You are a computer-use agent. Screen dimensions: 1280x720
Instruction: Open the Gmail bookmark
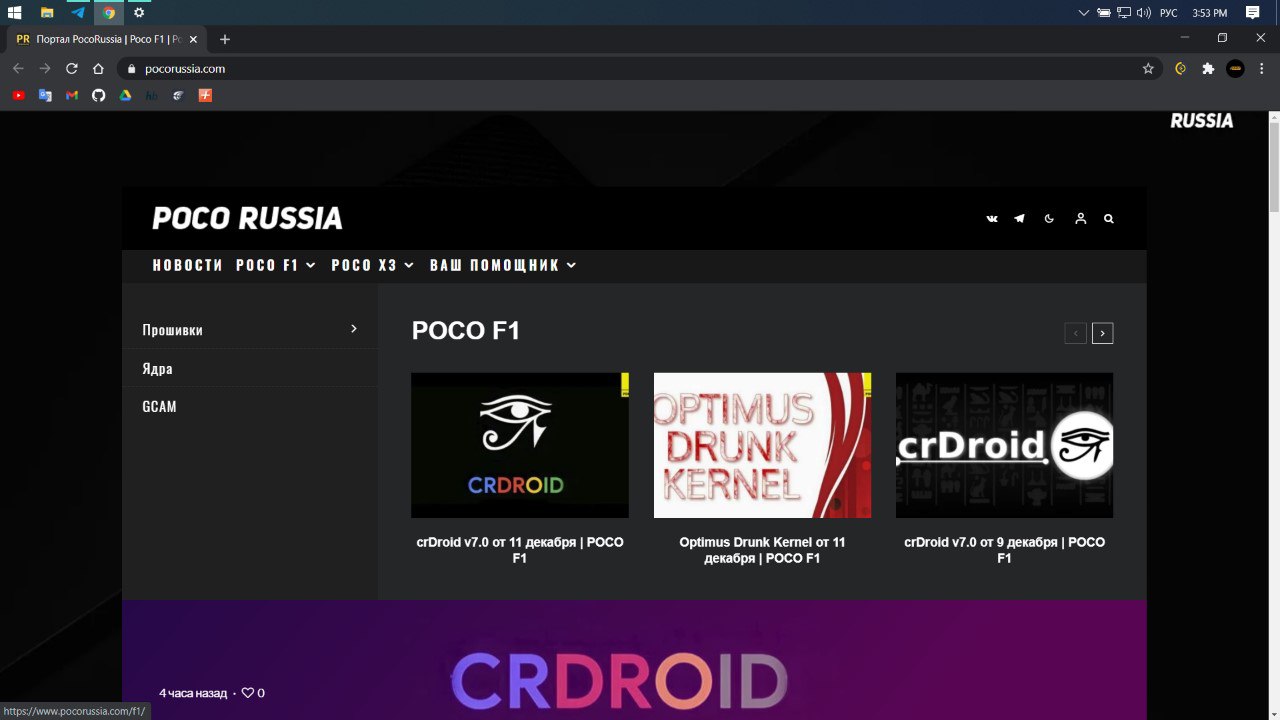click(x=72, y=95)
